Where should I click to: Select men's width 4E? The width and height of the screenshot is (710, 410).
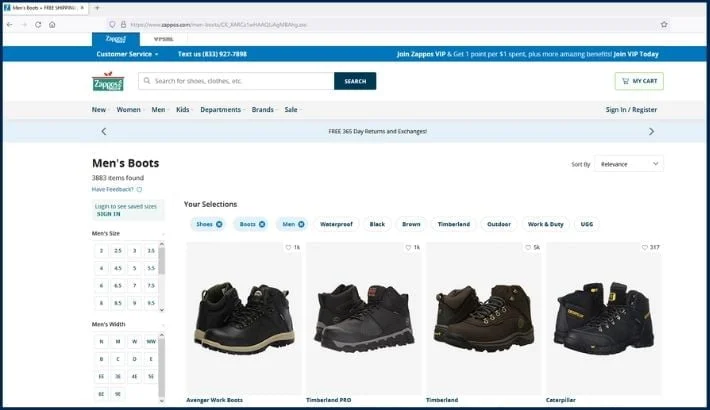point(134,376)
